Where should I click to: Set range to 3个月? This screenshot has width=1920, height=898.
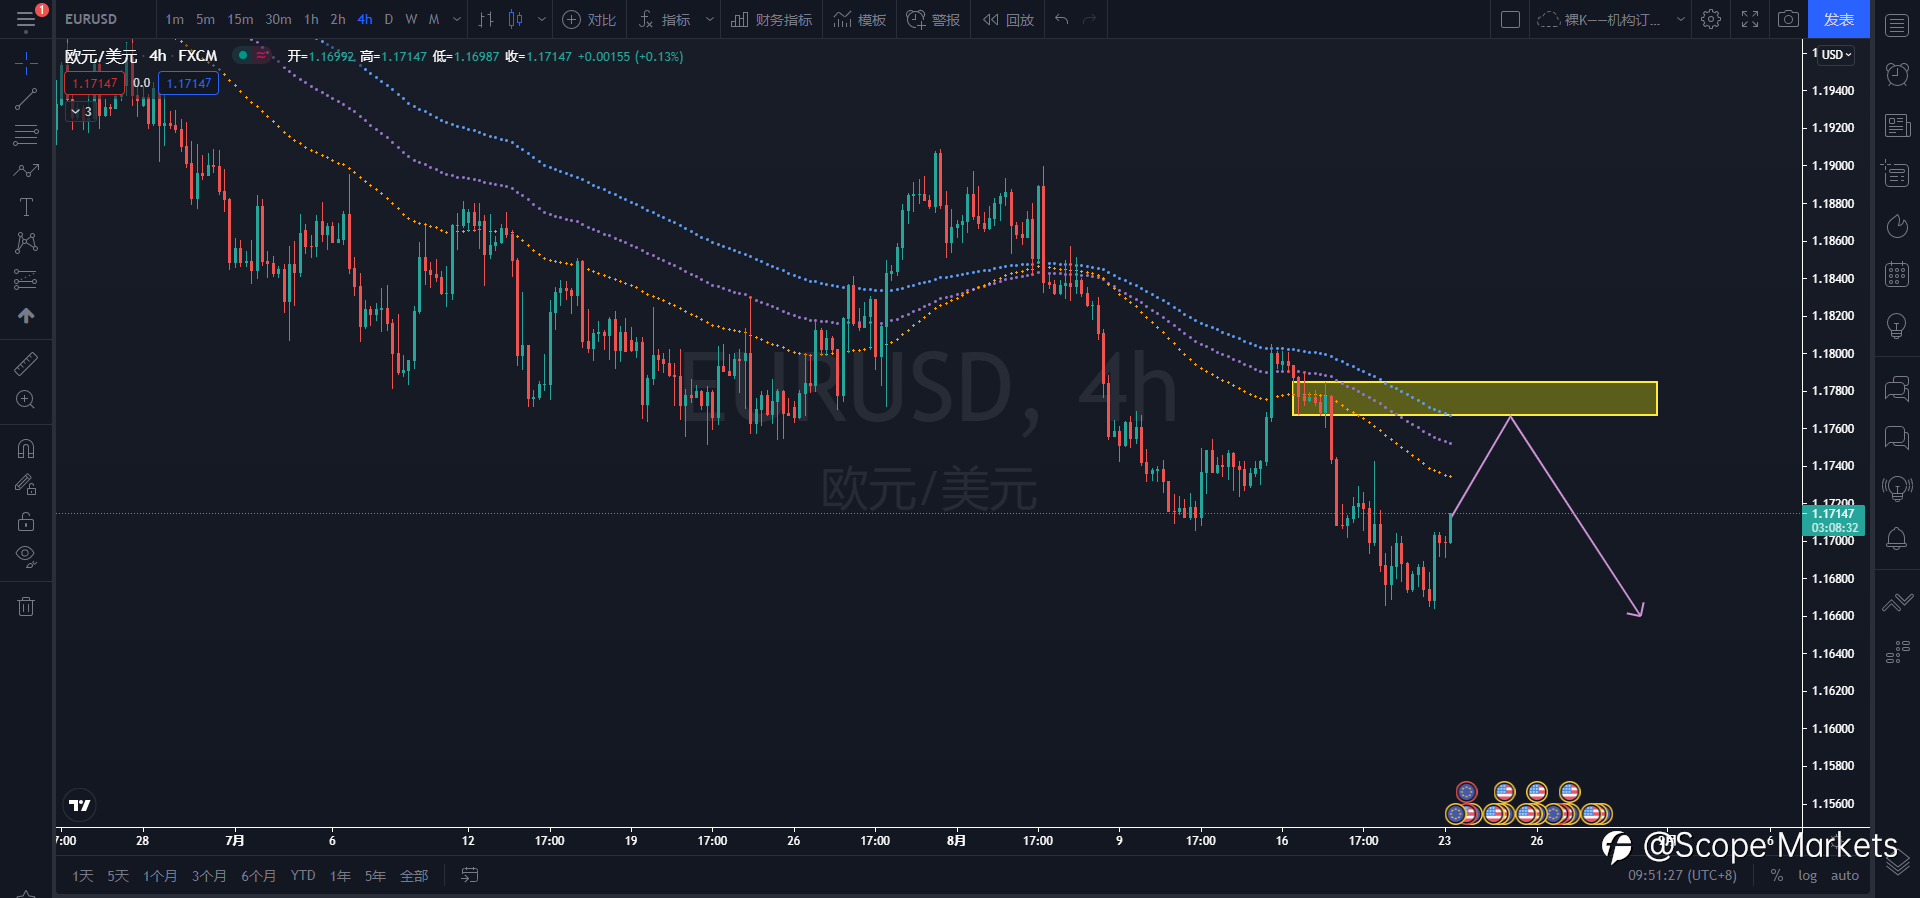pos(208,876)
